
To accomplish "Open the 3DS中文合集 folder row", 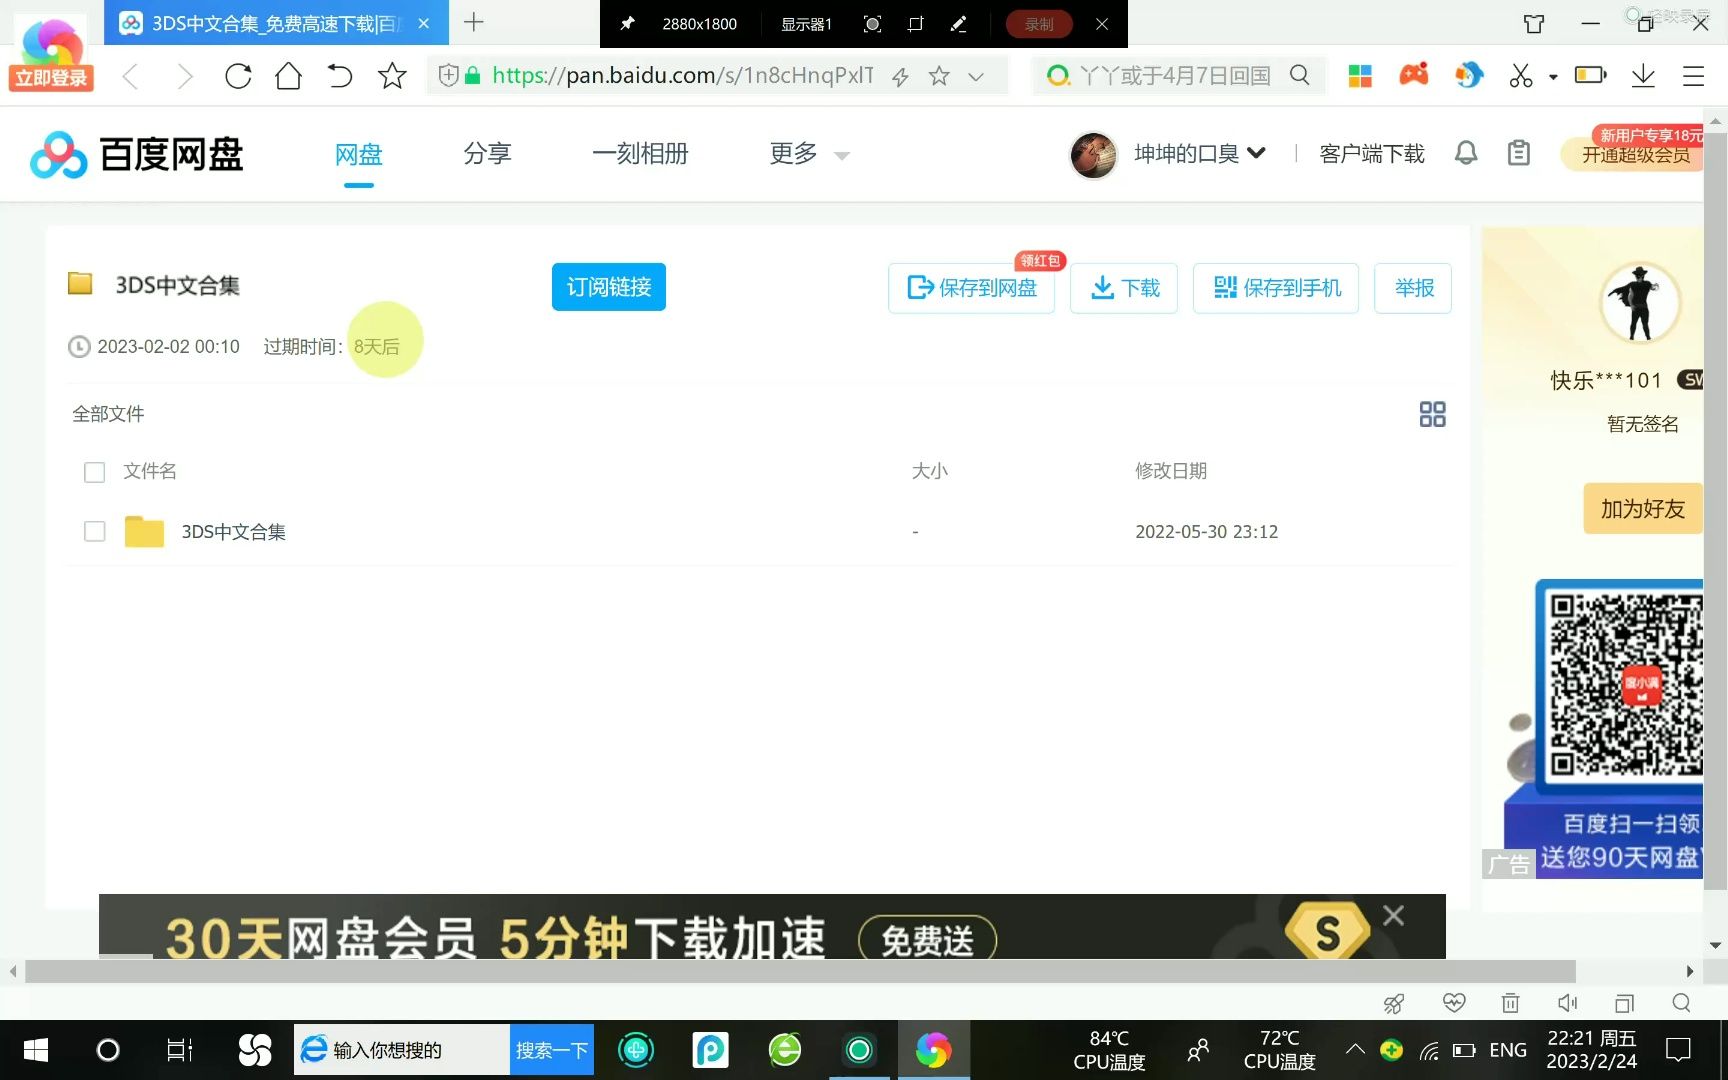I will coord(760,531).
